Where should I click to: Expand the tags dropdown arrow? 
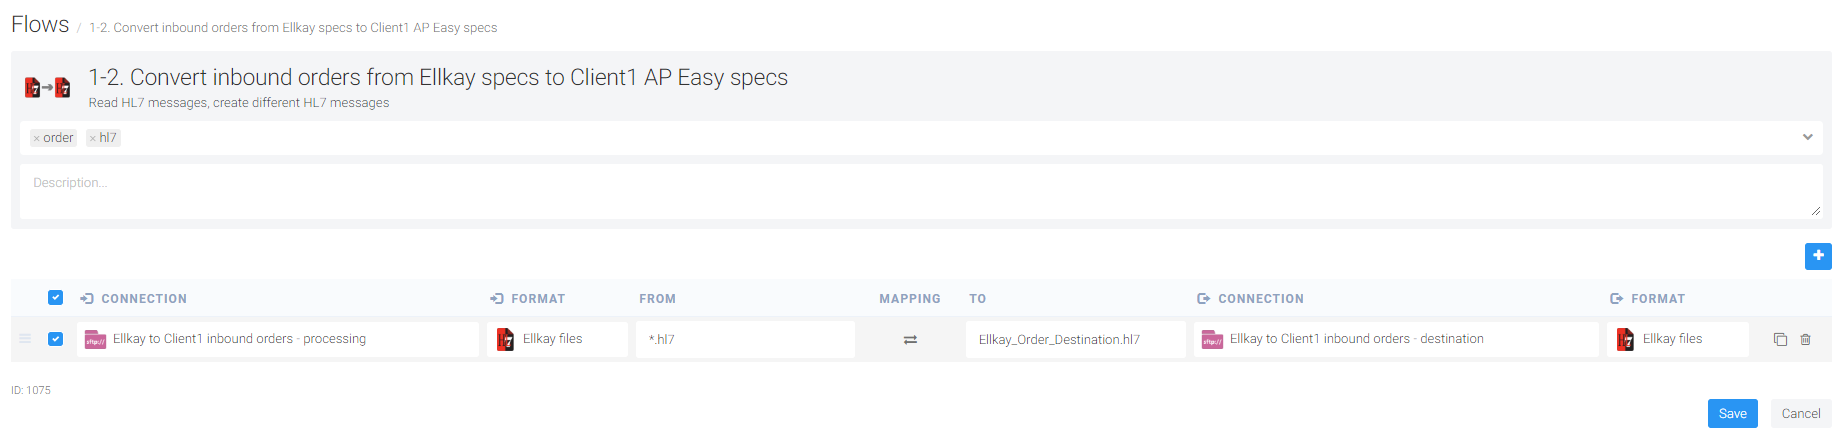1808,138
